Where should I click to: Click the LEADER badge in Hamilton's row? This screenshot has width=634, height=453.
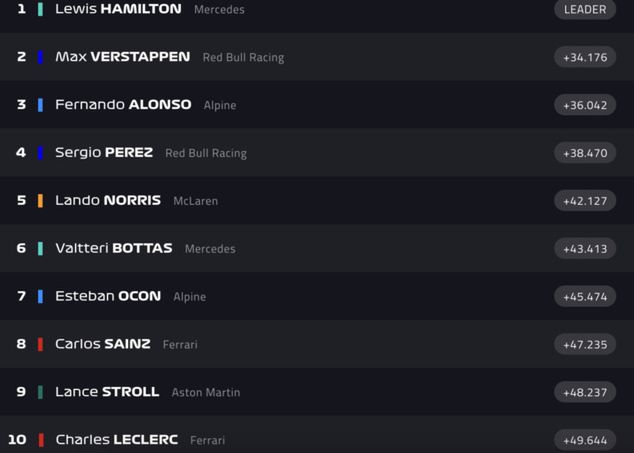pyautogui.click(x=585, y=9)
